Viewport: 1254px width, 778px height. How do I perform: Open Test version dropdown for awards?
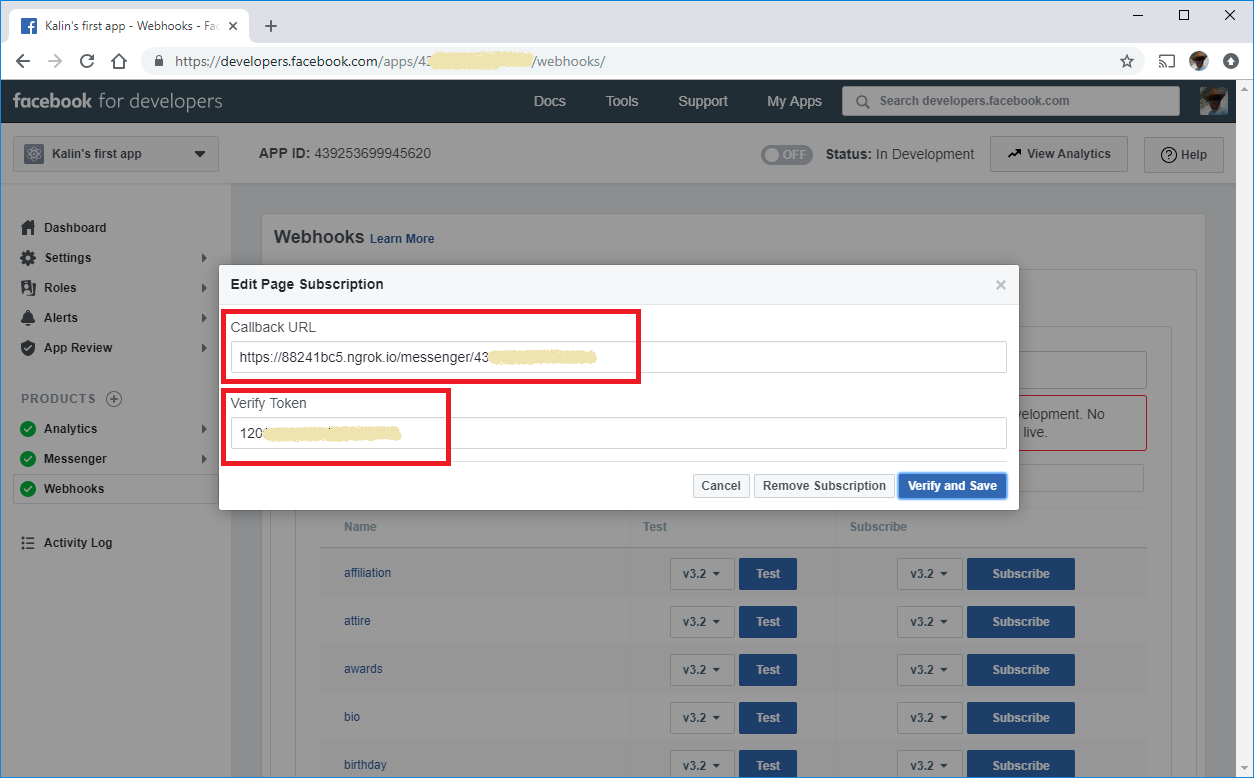point(702,670)
